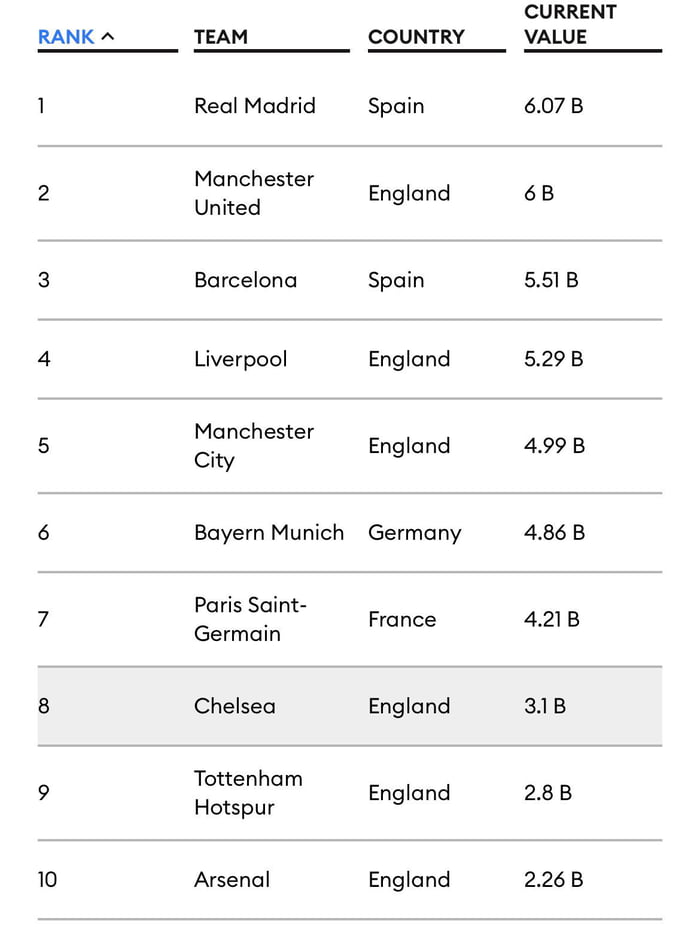The width and height of the screenshot is (700, 930).
Task: Select the Arsenal team row
Action: [232, 880]
